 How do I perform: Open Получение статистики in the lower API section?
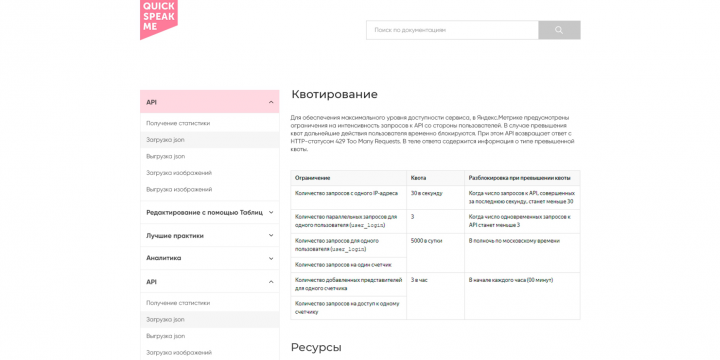tap(209, 303)
